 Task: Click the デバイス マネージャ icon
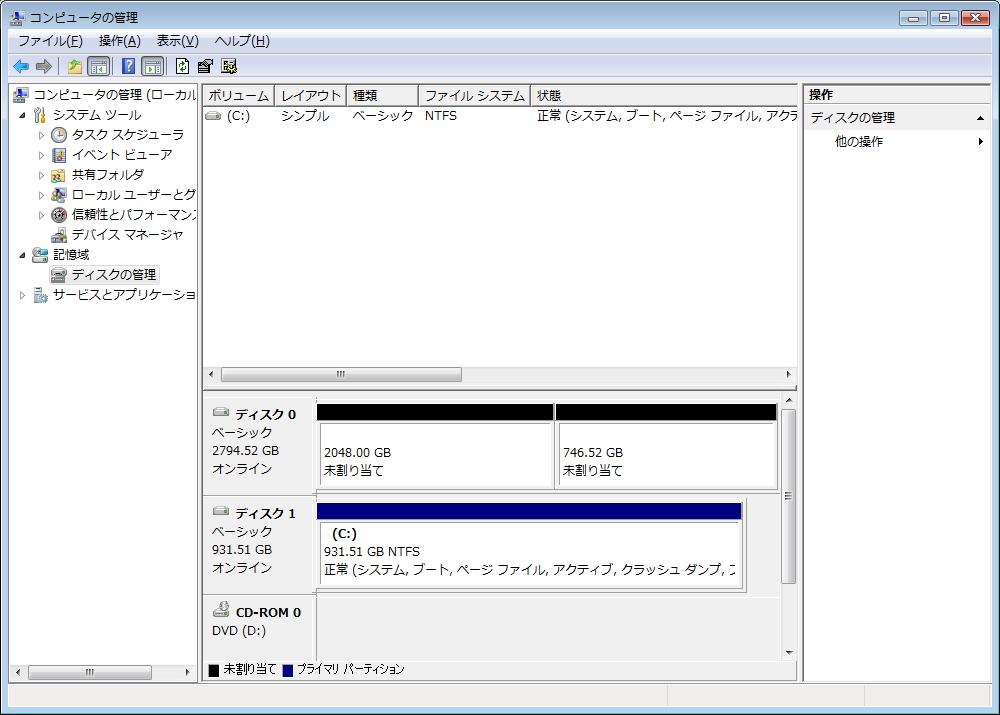[x=59, y=235]
